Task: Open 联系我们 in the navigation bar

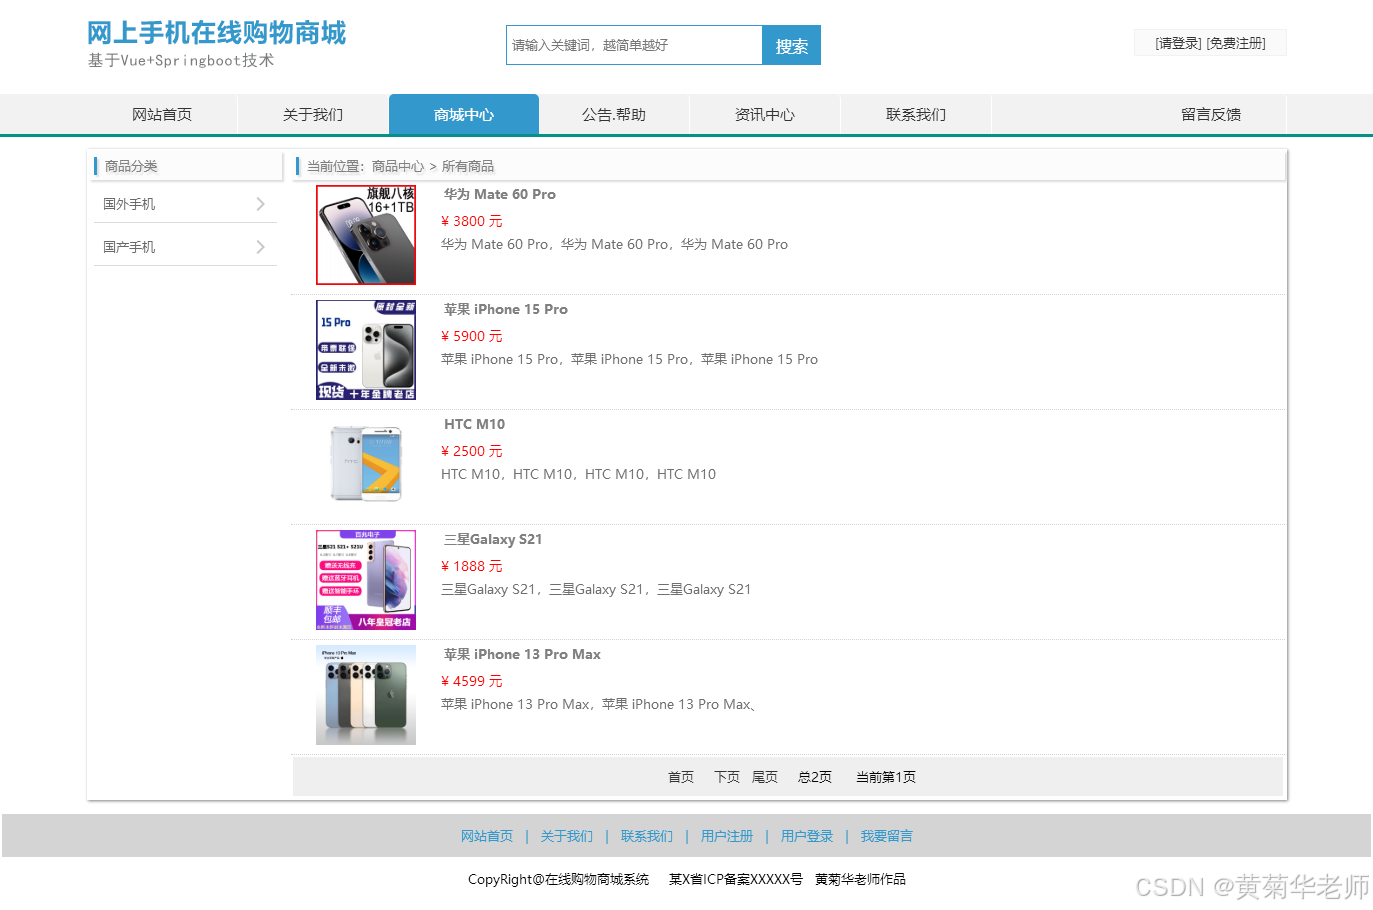Action: point(916,114)
